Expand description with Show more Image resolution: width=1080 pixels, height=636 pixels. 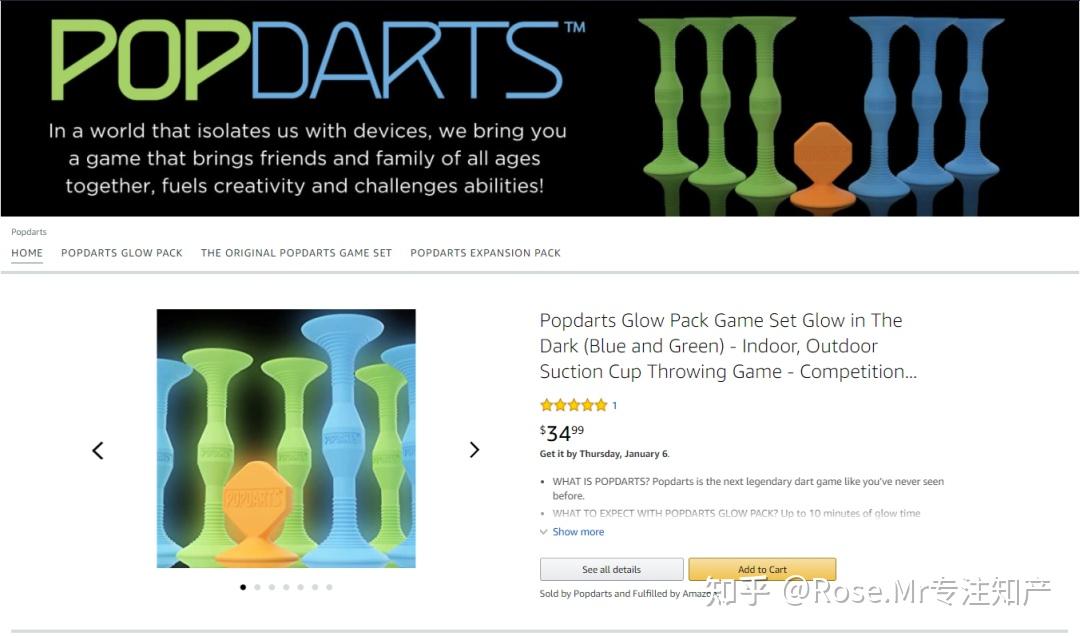click(578, 532)
